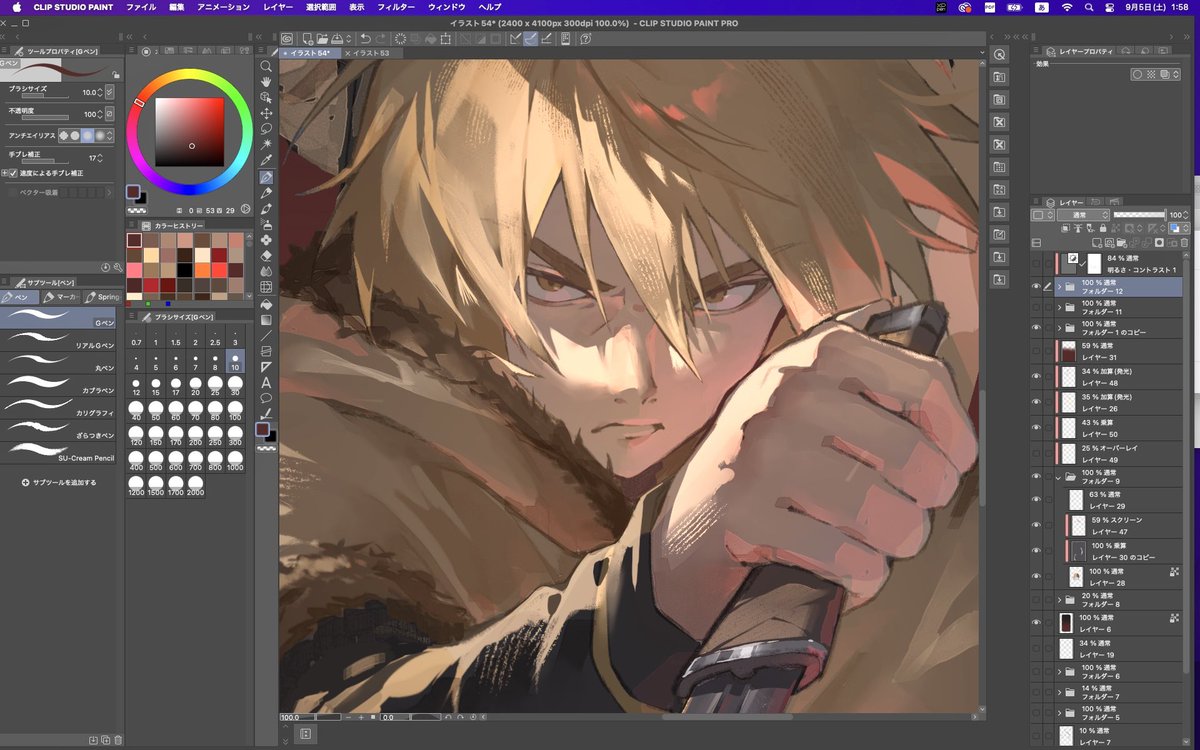
Task: Hide フォルダー 1 のコピー with its eye icon
Action: click(1036, 327)
